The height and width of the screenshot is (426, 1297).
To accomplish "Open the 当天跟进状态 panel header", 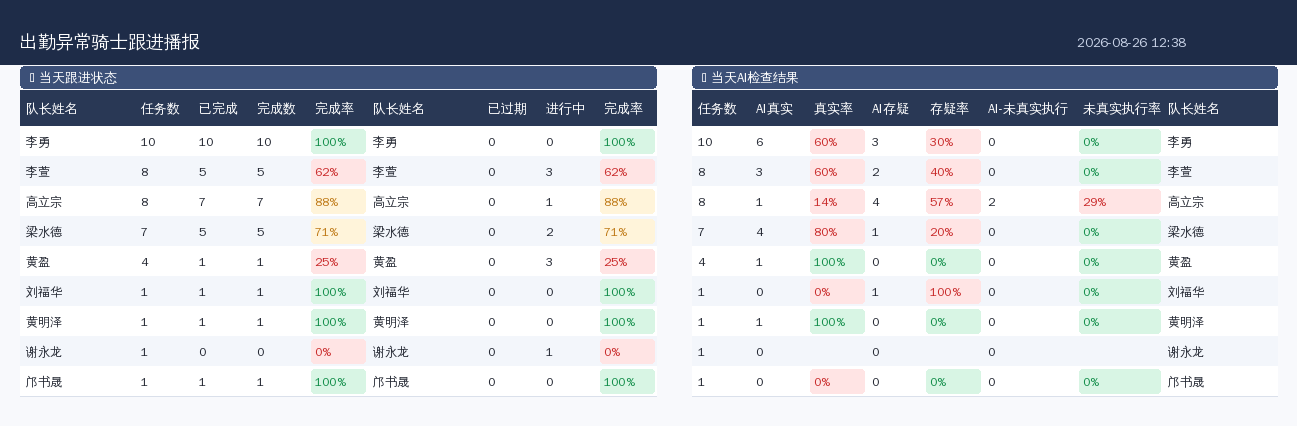I will click(338, 78).
